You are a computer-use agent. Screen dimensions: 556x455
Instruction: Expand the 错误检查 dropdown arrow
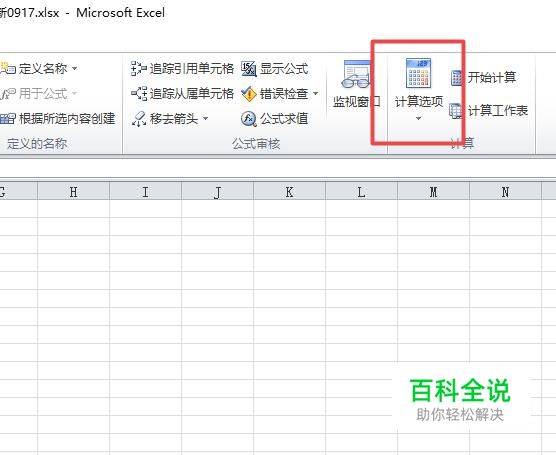click(x=315, y=94)
